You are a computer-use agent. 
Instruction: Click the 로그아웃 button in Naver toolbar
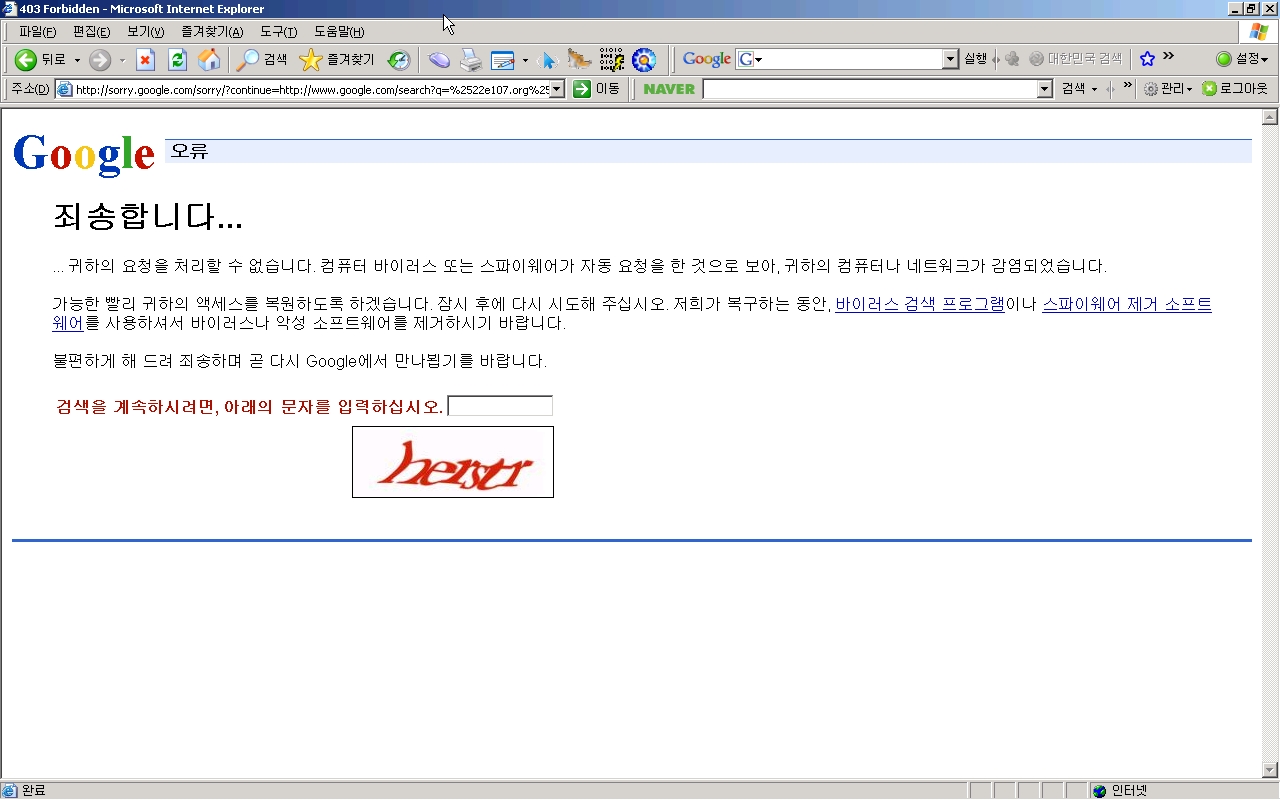(x=1235, y=89)
